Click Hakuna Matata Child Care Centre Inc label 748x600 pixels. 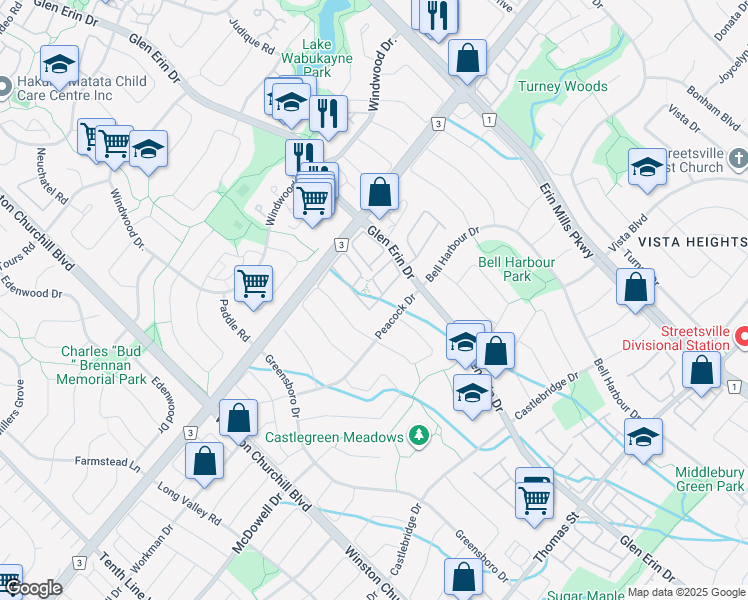point(81,88)
